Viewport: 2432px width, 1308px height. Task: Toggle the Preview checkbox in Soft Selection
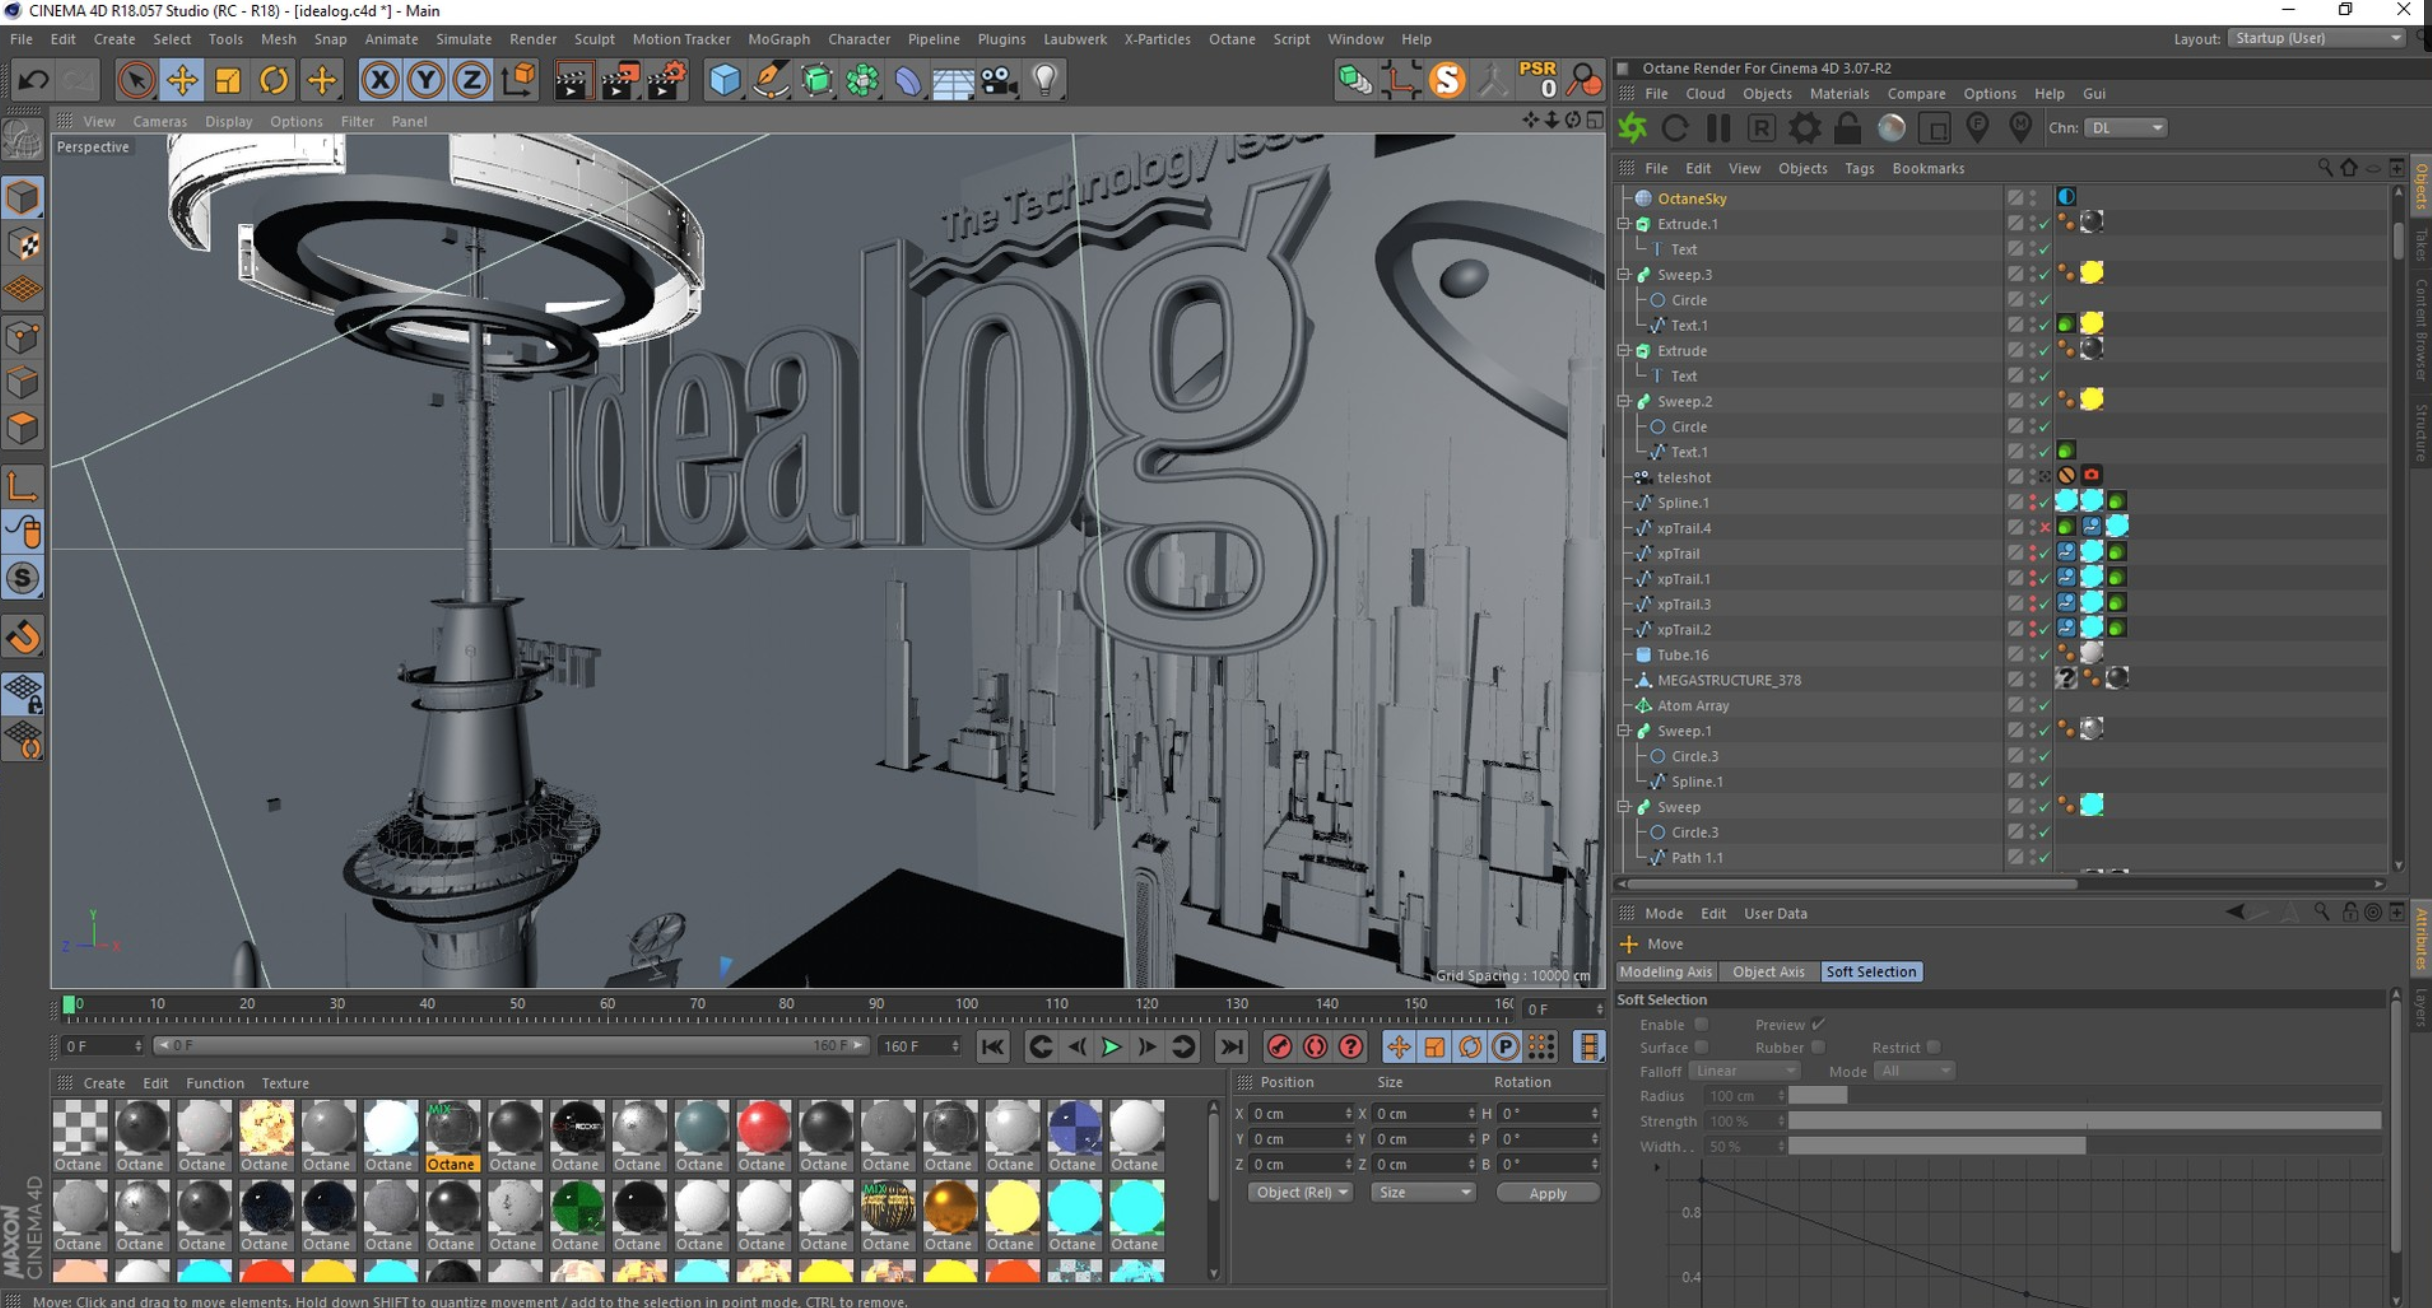(1818, 1024)
